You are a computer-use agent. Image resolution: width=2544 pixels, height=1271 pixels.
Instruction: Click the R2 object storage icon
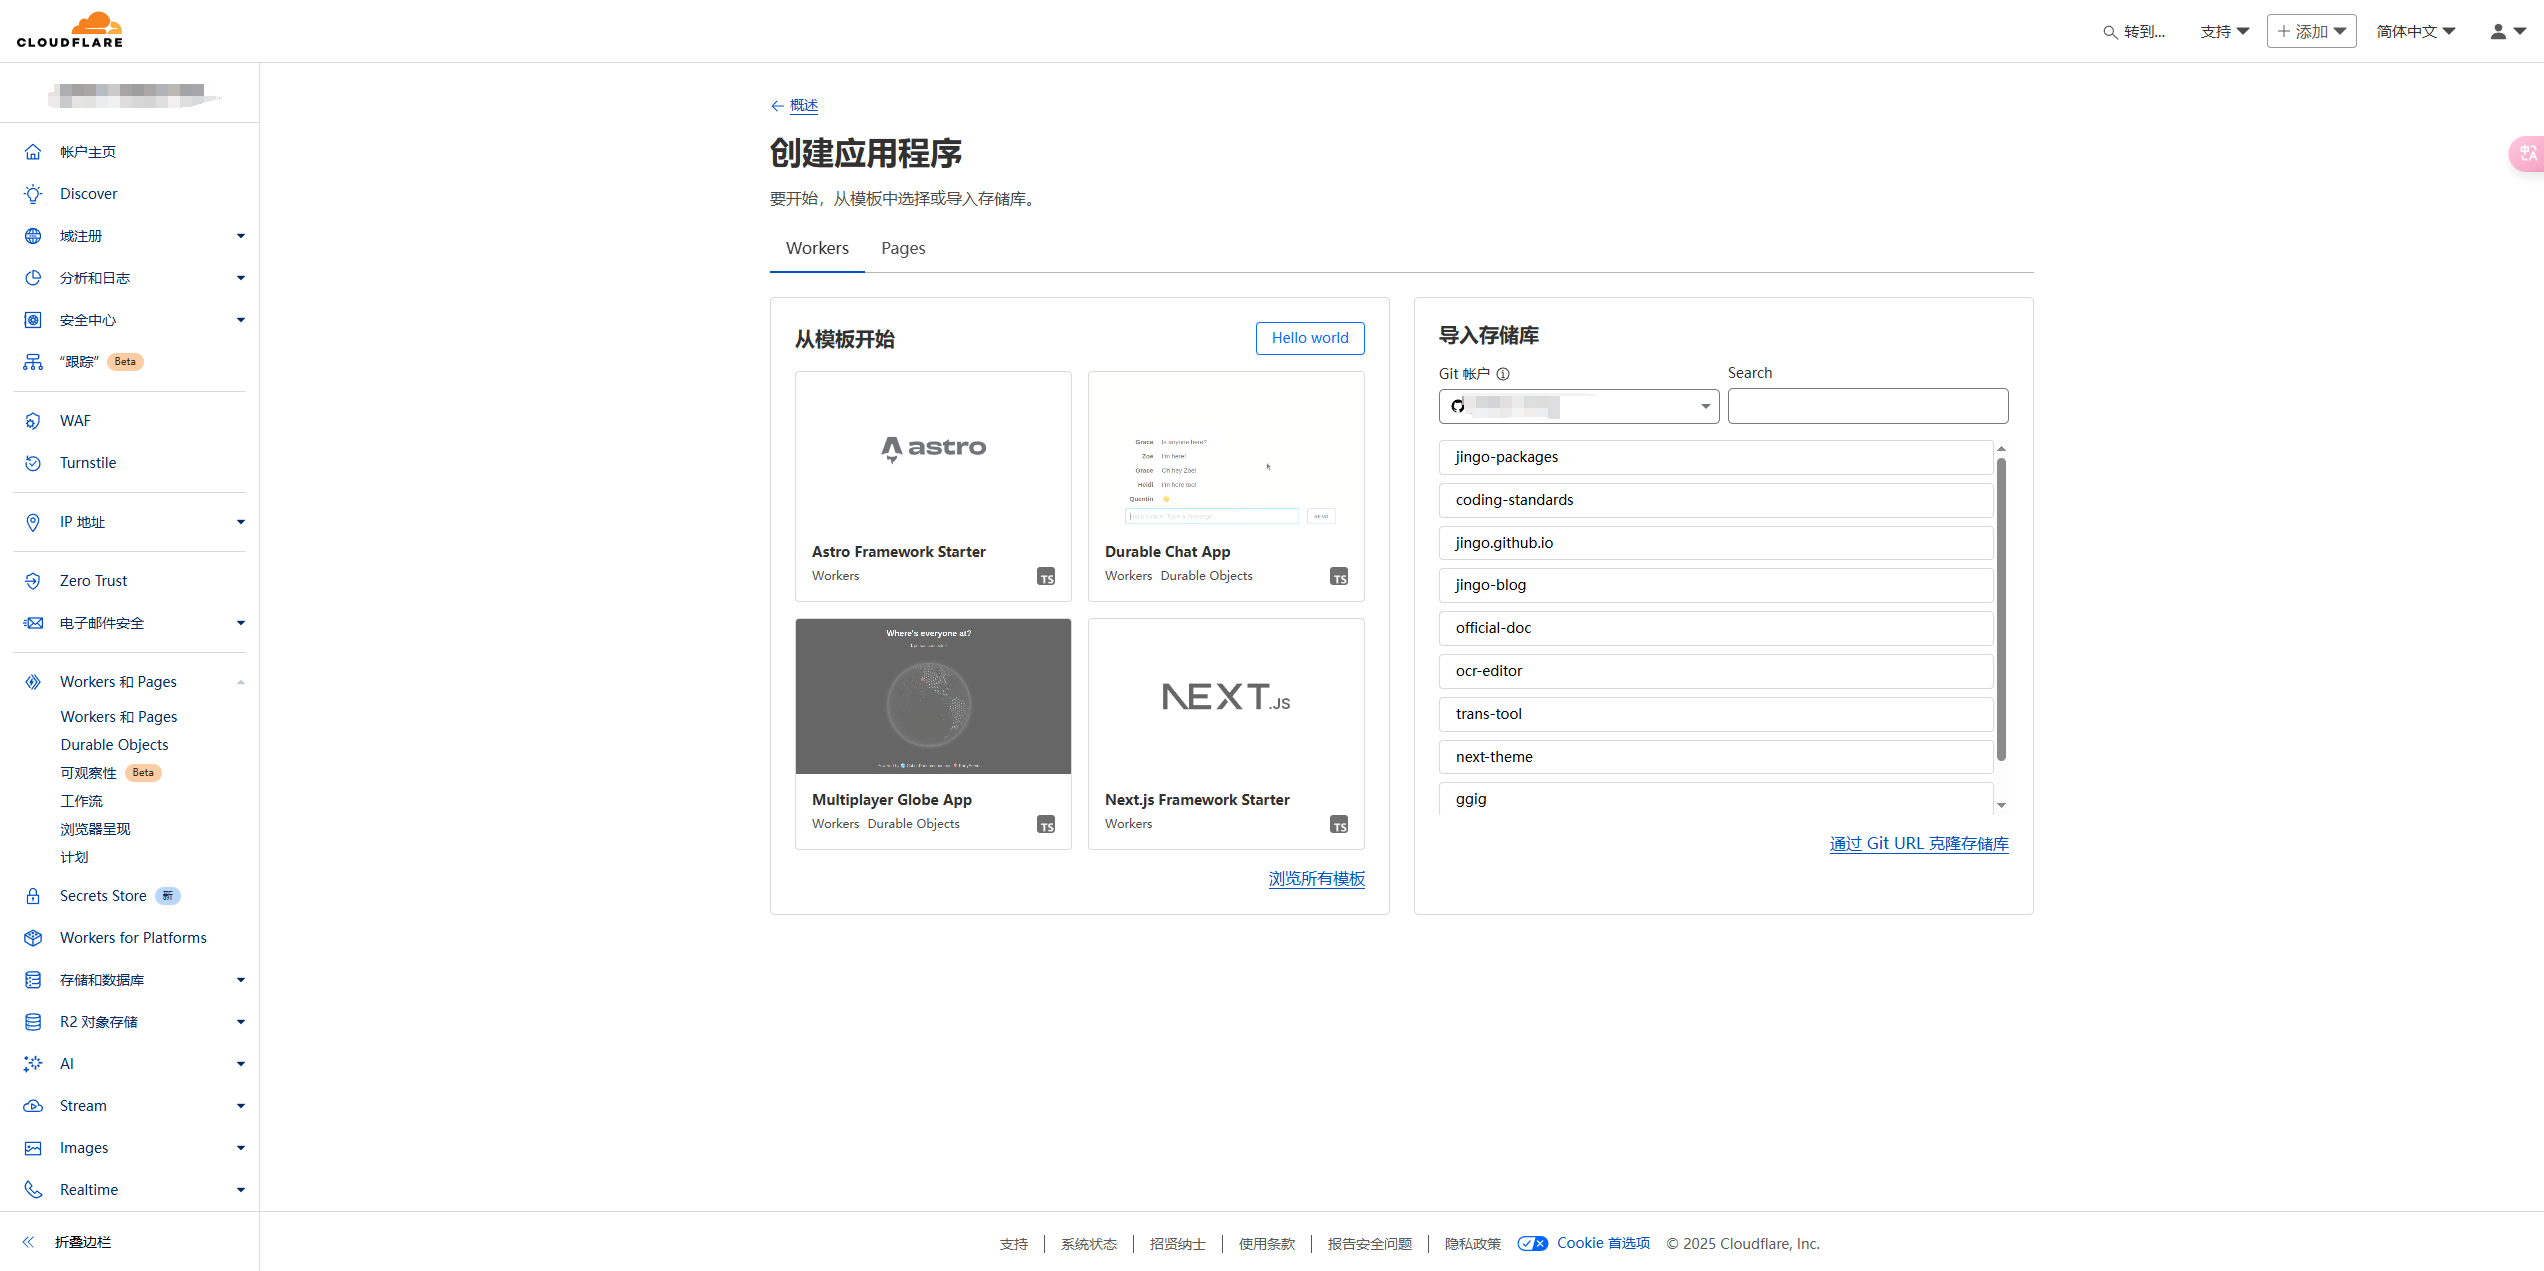(33, 1022)
